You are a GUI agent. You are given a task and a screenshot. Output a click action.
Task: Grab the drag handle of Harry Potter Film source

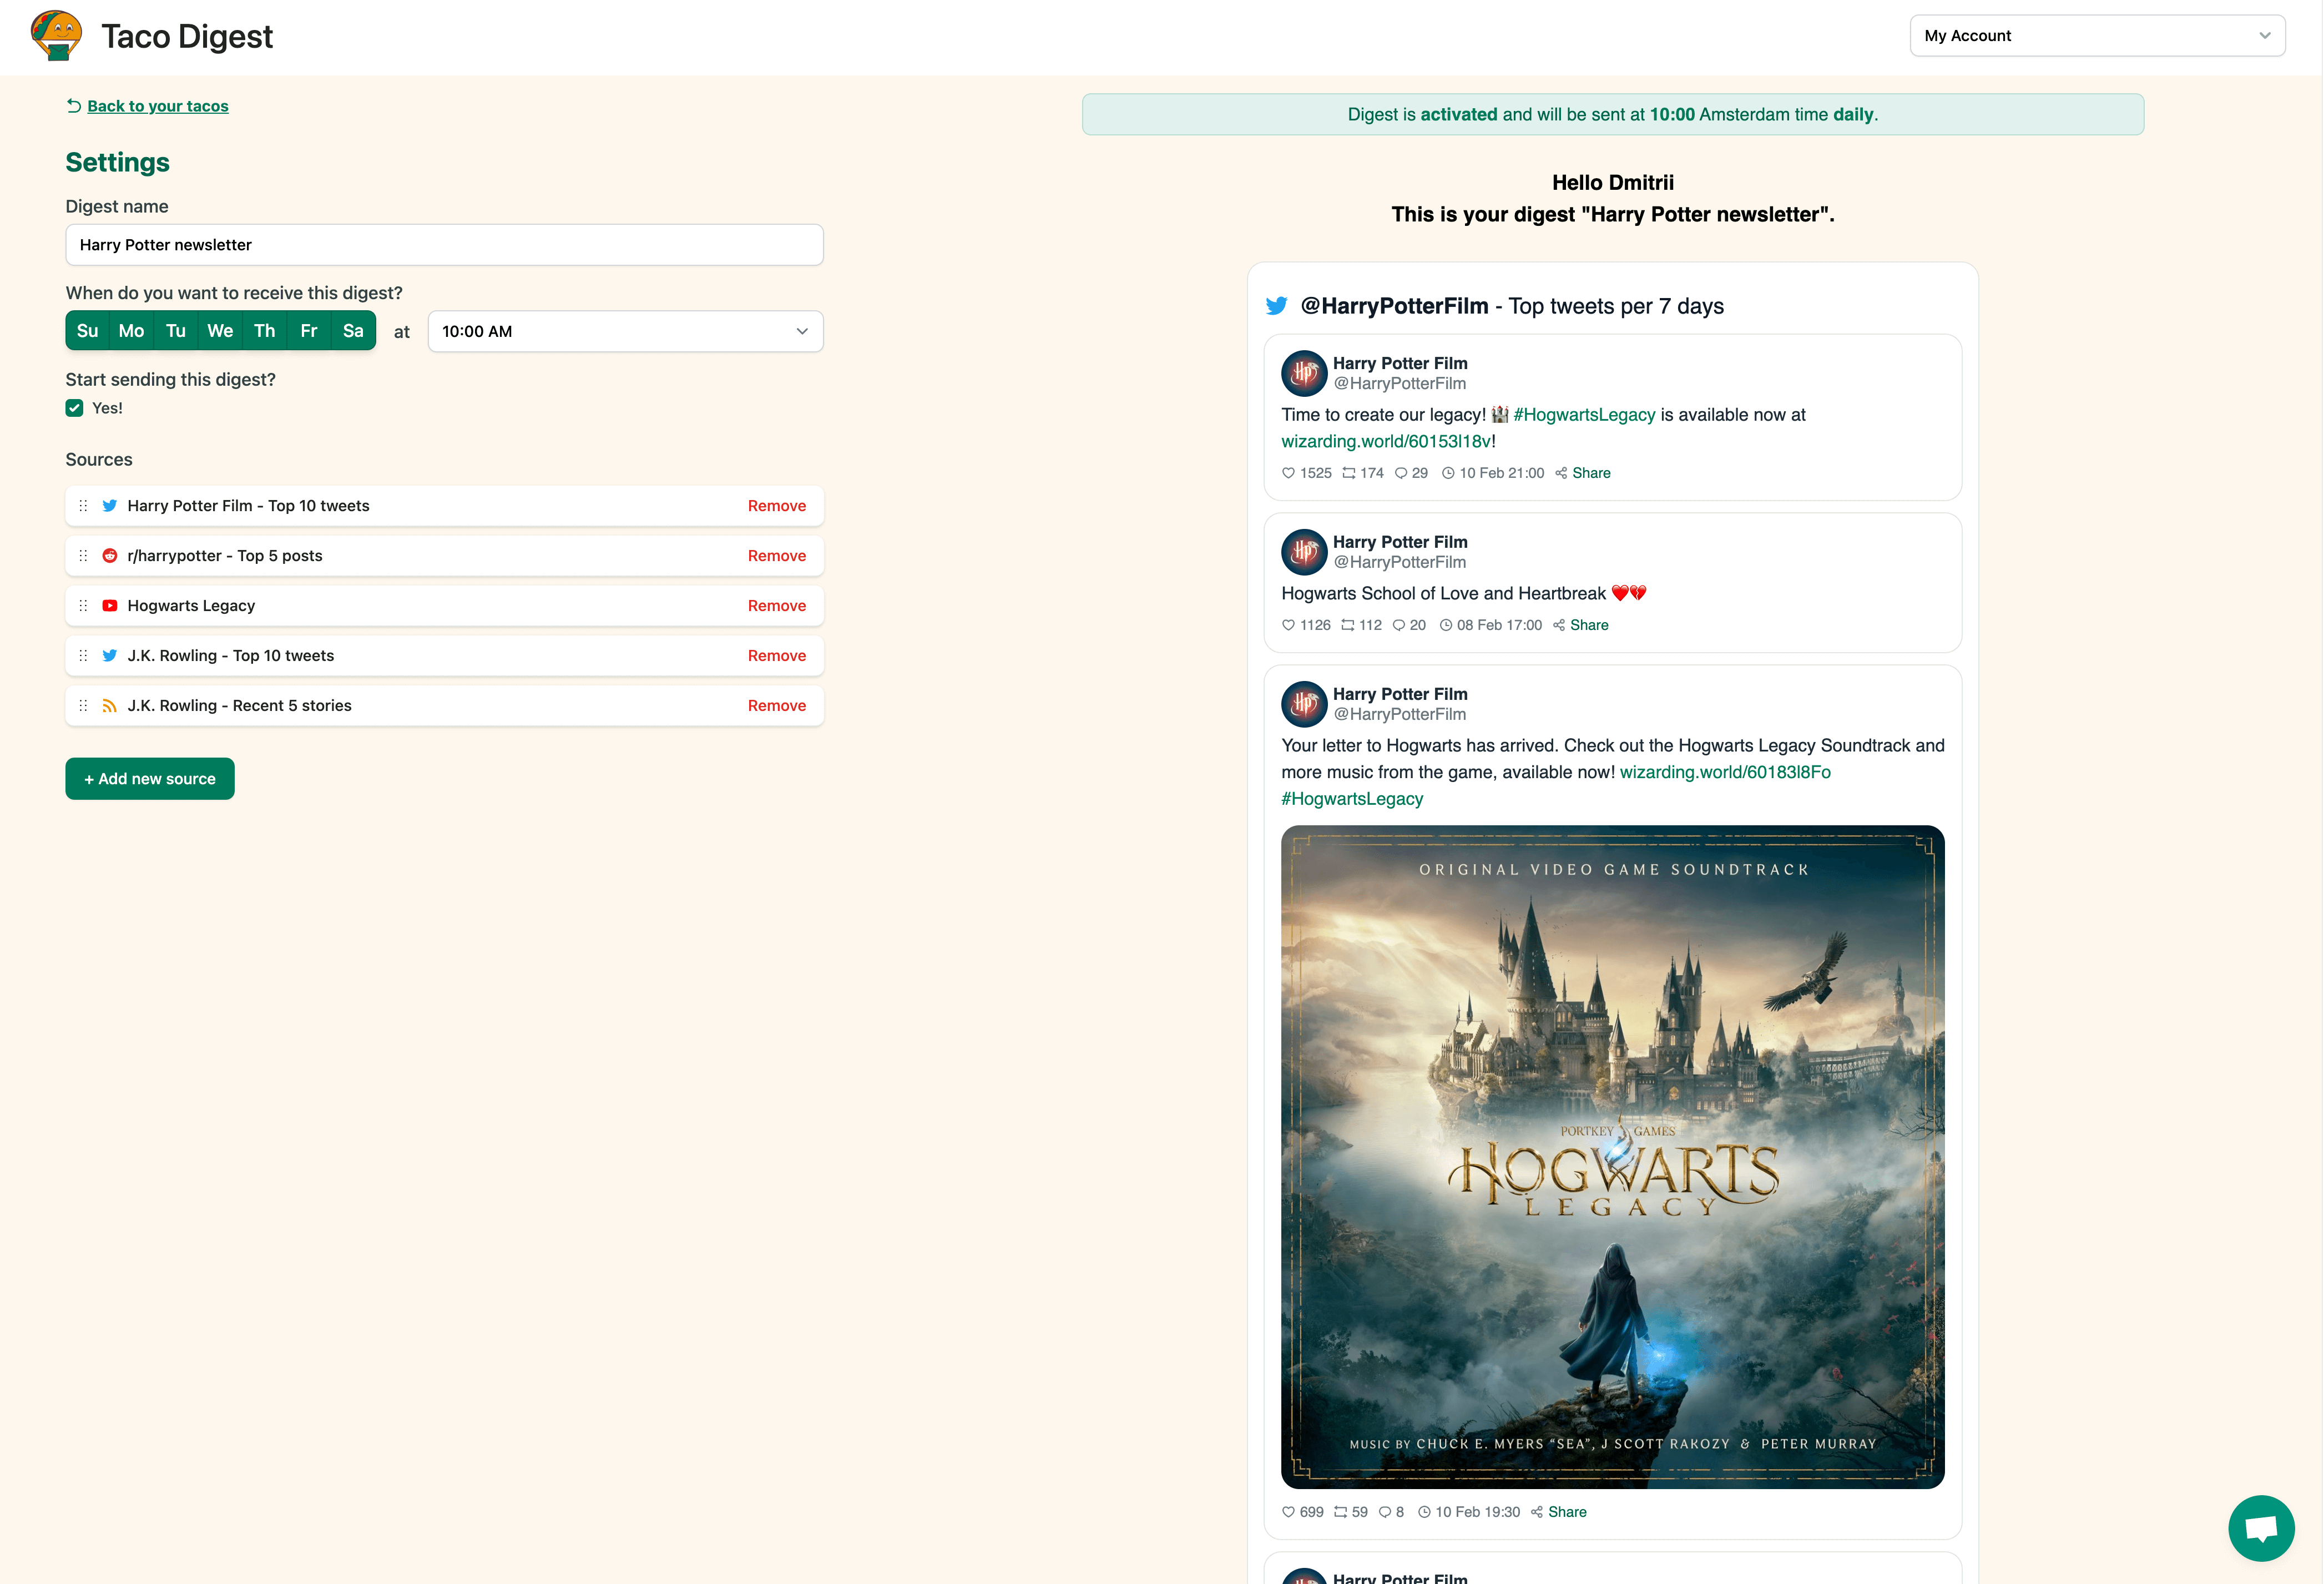83,506
